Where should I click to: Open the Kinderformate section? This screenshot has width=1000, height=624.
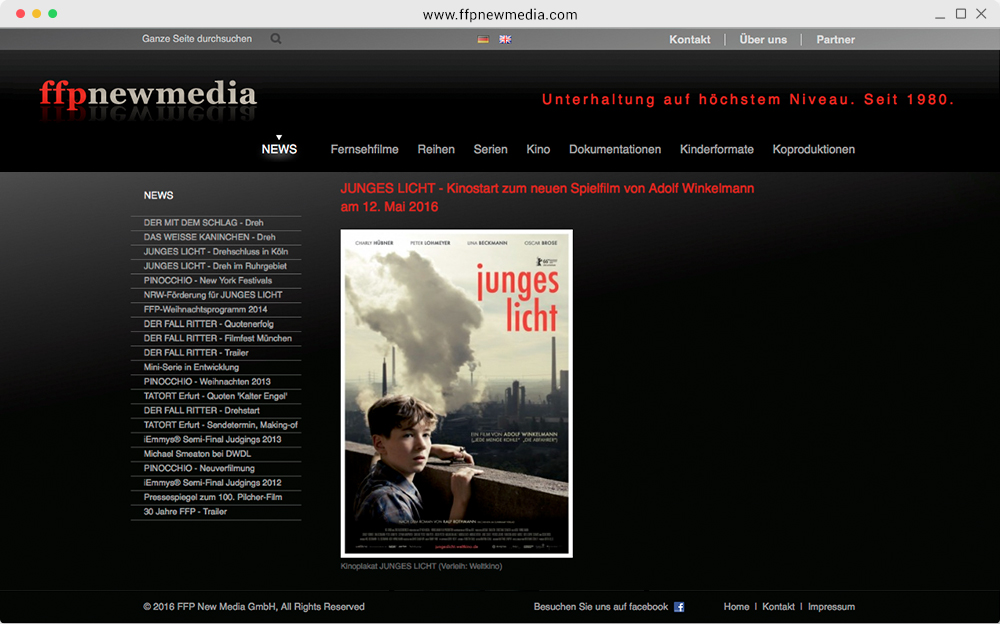click(x=717, y=149)
